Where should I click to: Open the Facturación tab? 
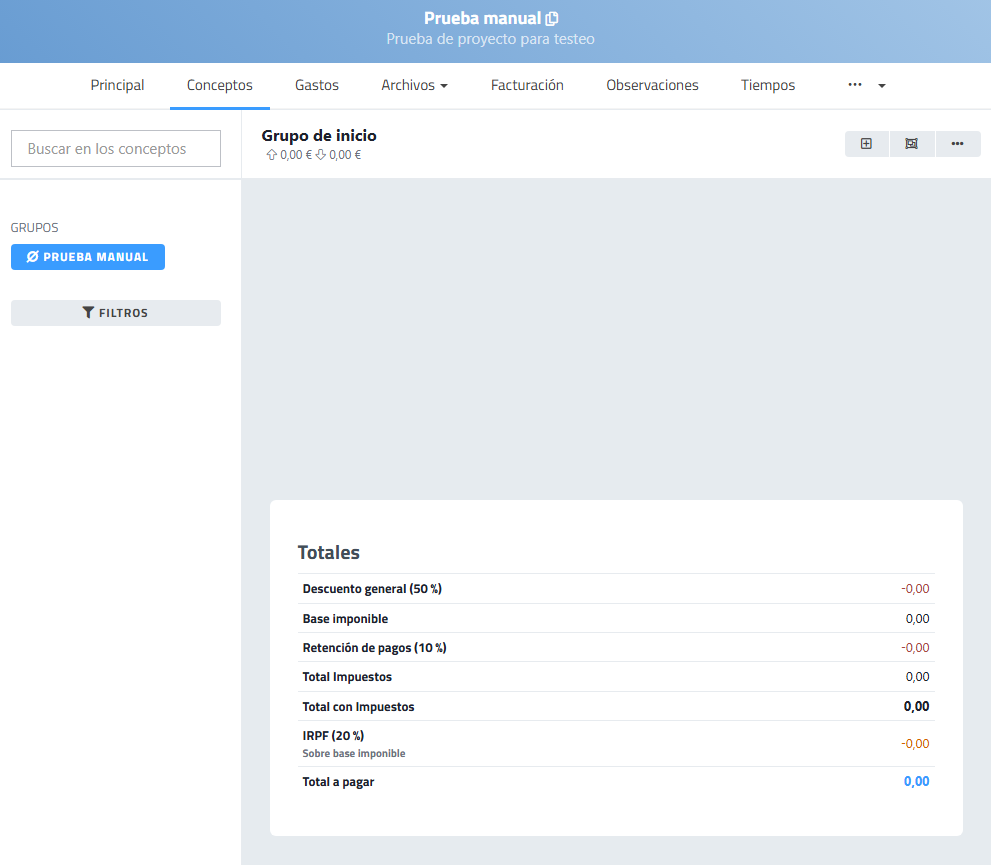(x=527, y=86)
